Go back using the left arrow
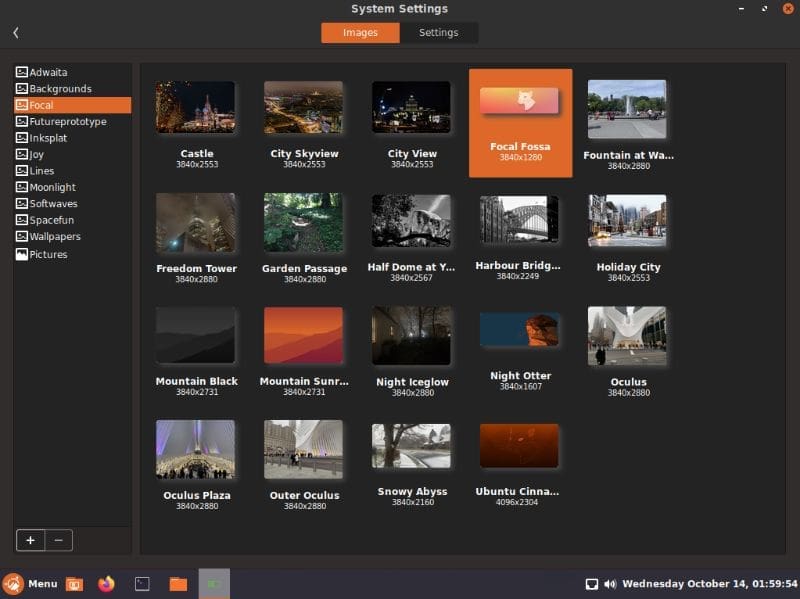Image resolution: width=800 pixels, height=599 pixels. click(16, 33)
